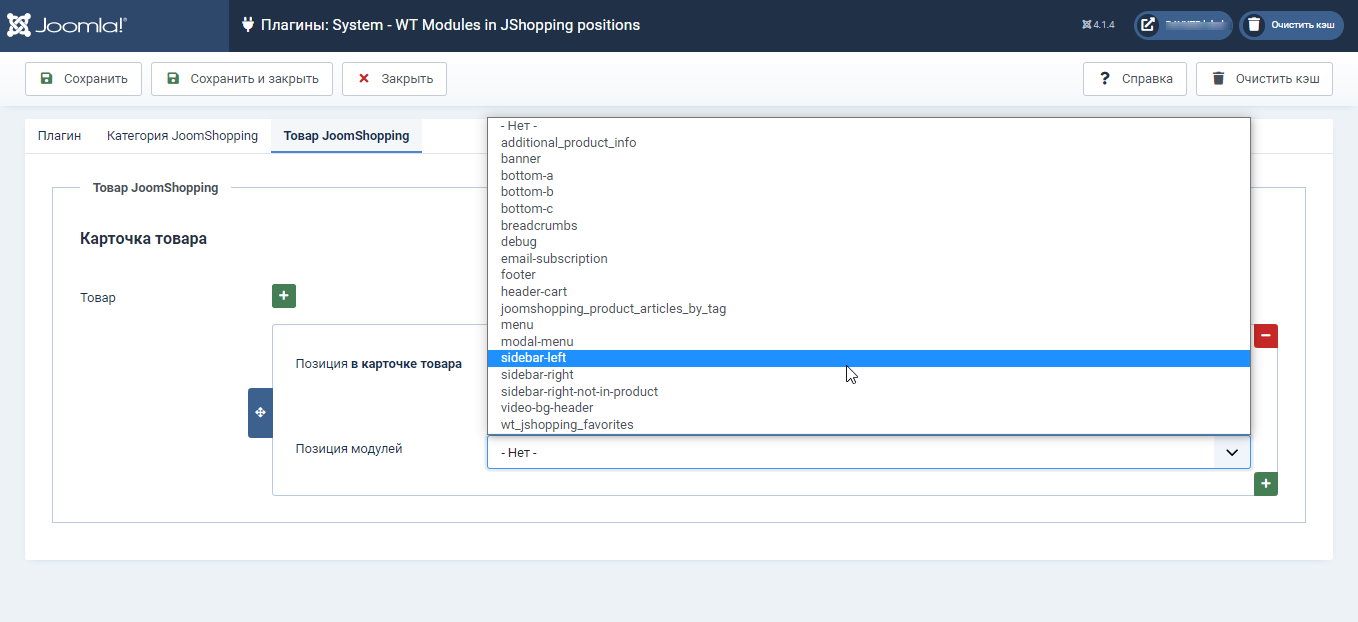Screen dimensions: 1358x622
Task: Open the site preview button in the header
Action: coord(1183,25)
